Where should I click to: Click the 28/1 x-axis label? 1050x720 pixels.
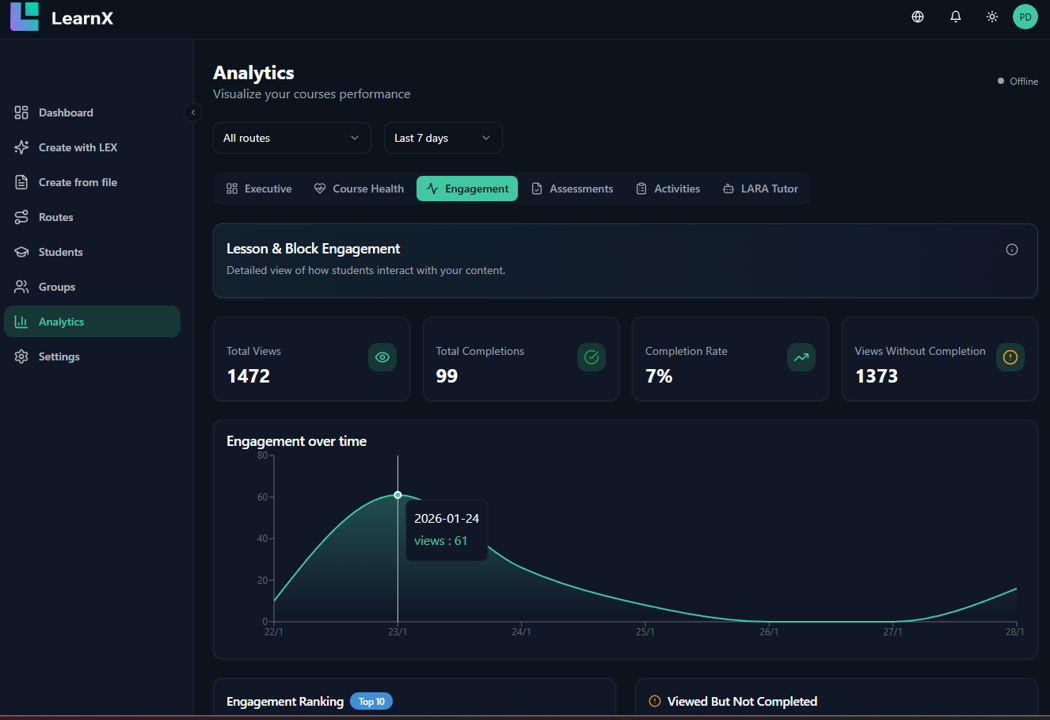click(1015, 632)
